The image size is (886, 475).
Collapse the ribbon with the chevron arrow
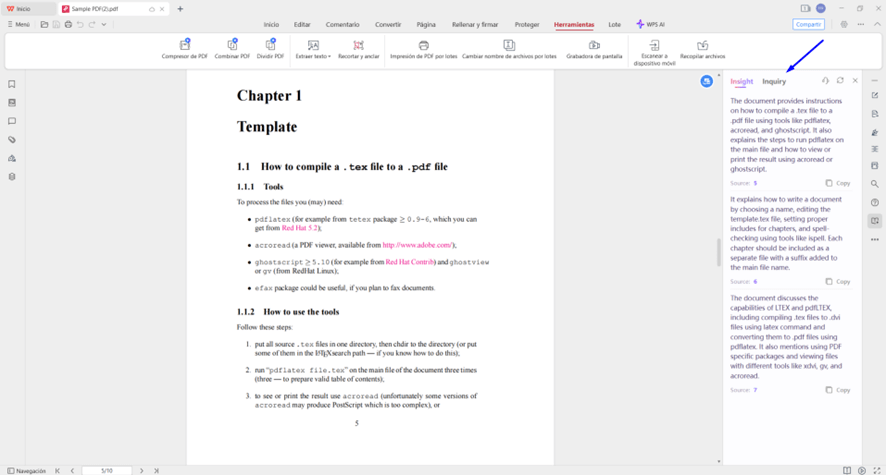pyautogui.click(x=877, y=24)
